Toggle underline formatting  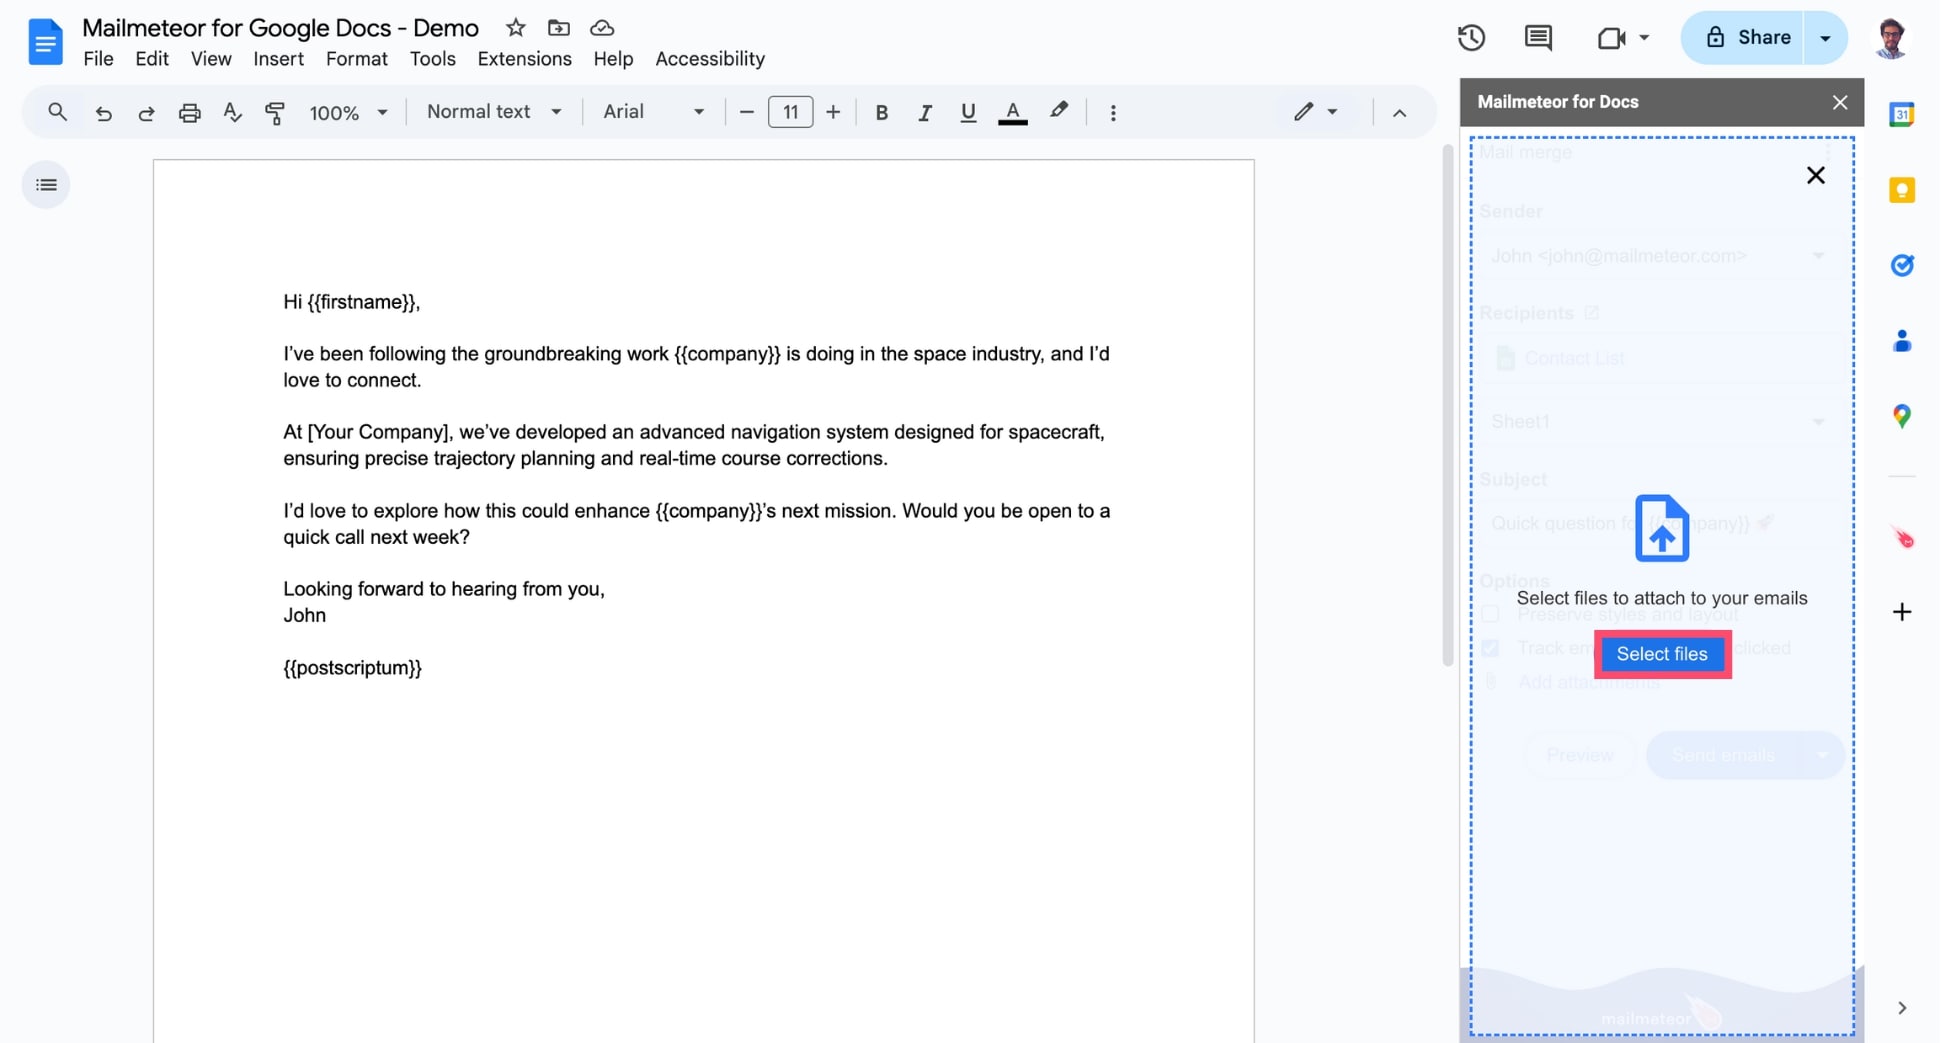click(968, 112)
